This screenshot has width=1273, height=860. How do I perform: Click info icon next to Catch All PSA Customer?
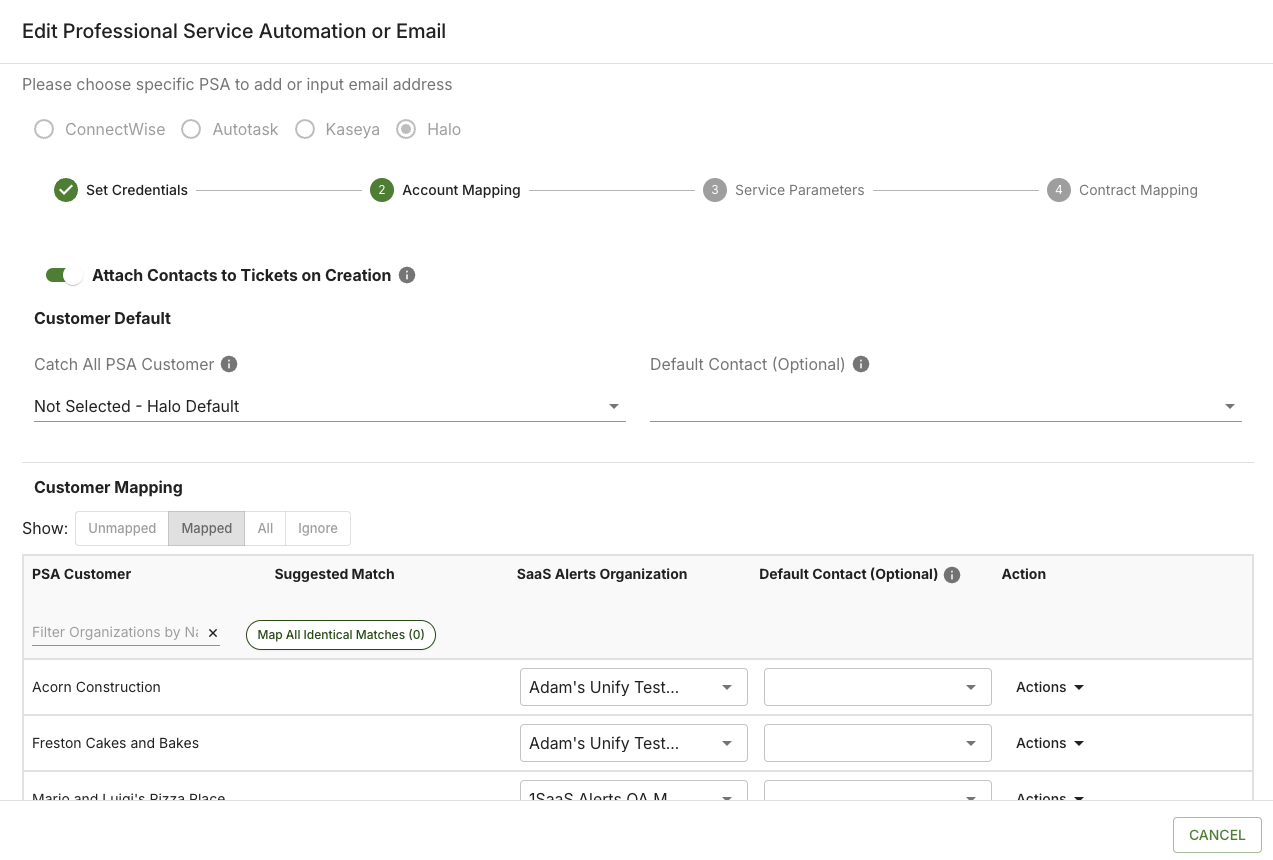click(229, 364)
